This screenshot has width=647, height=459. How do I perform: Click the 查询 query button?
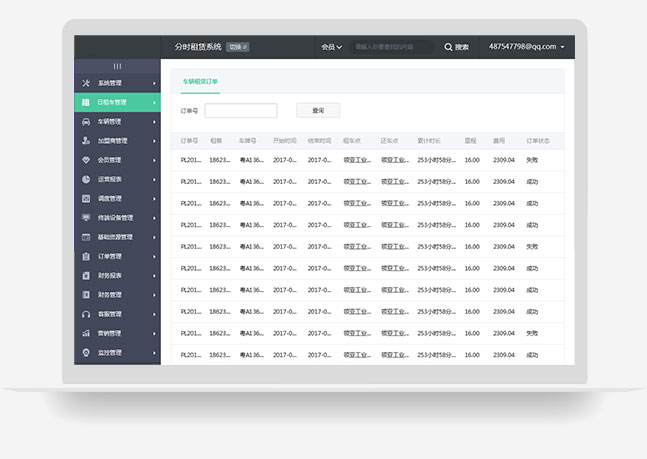point(318,111)
